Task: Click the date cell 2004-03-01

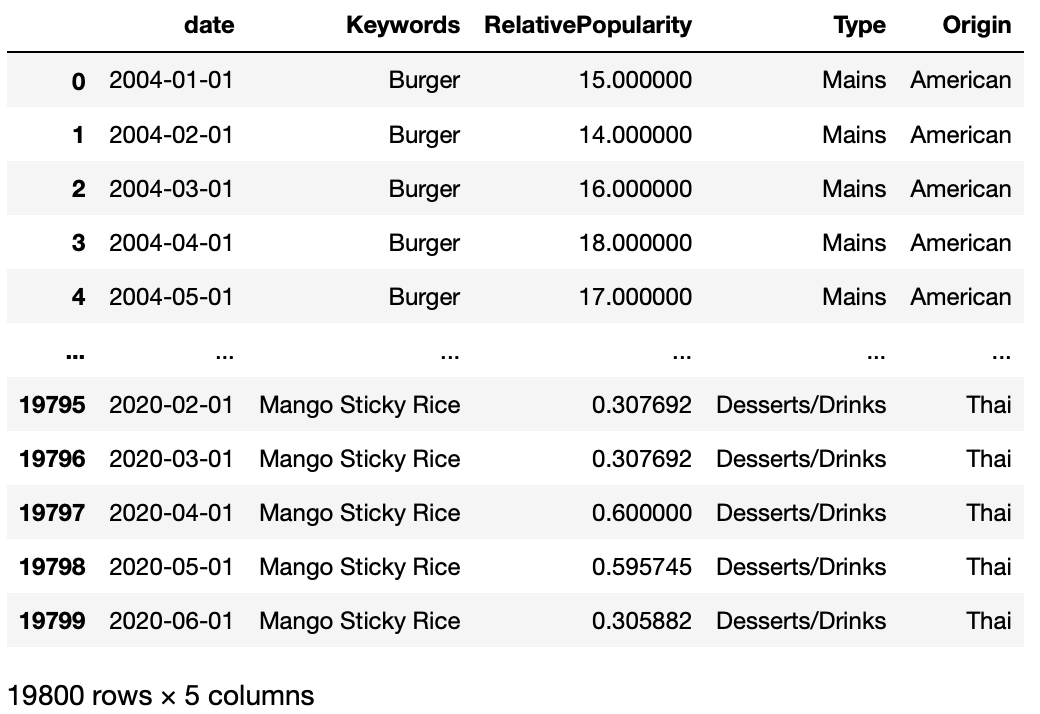Action: click(171, 189)
